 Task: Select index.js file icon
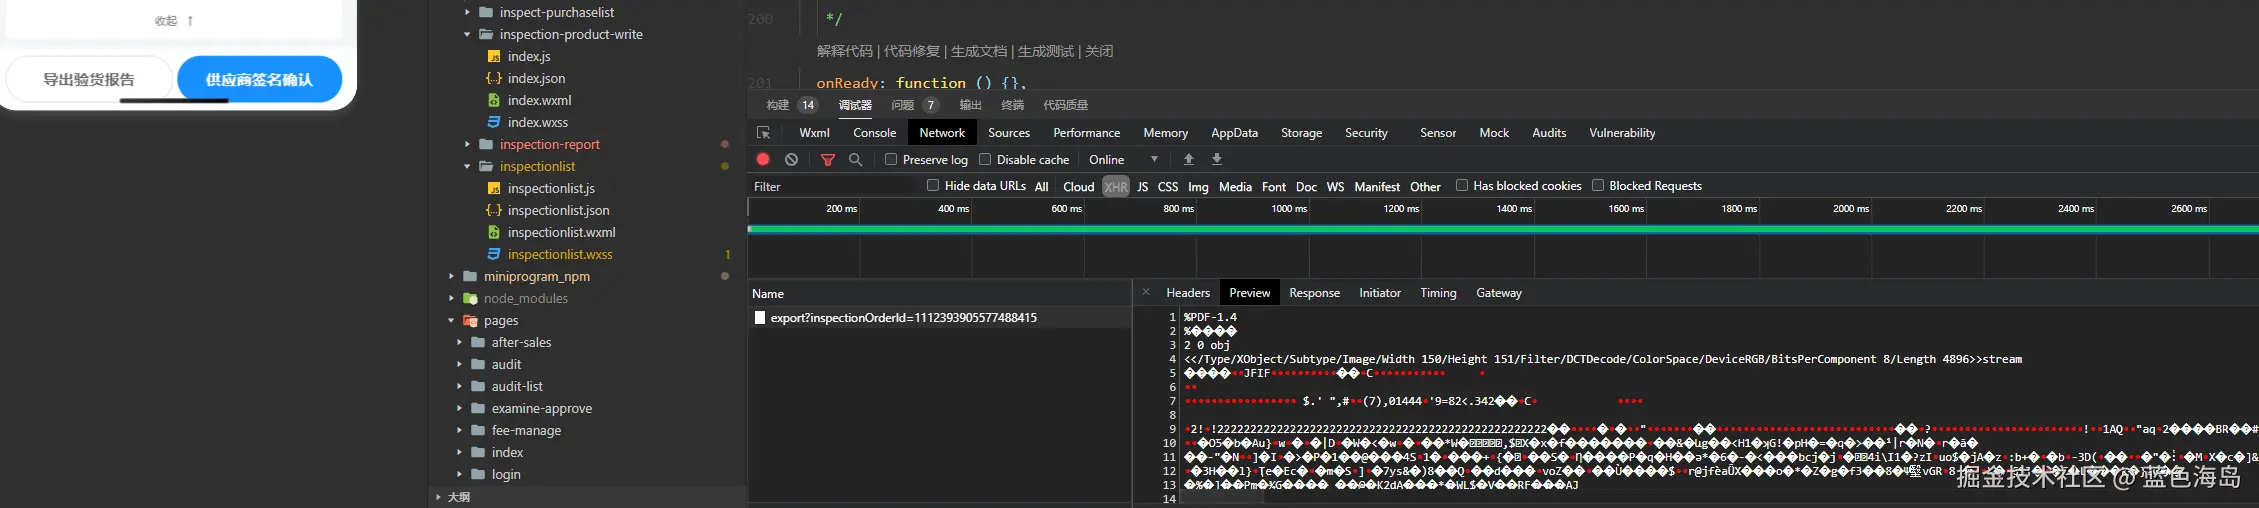[493, 56]
